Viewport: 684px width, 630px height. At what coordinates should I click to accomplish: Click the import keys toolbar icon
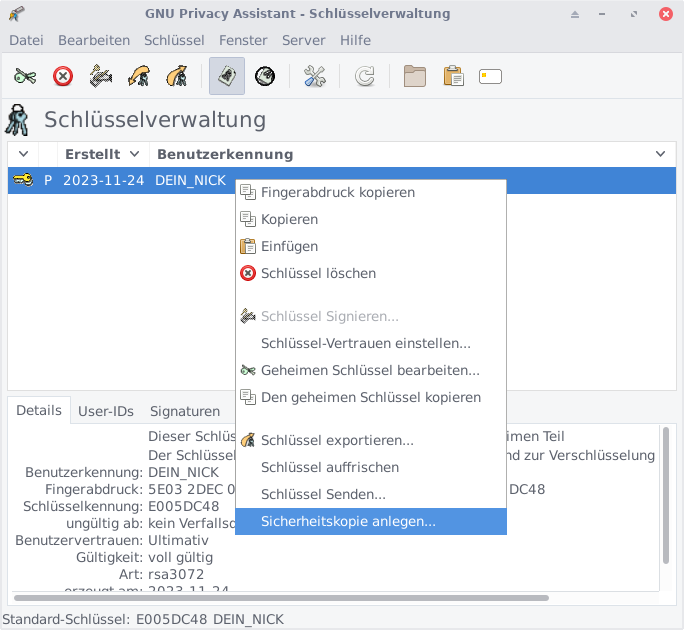click(x=139, y=76)
